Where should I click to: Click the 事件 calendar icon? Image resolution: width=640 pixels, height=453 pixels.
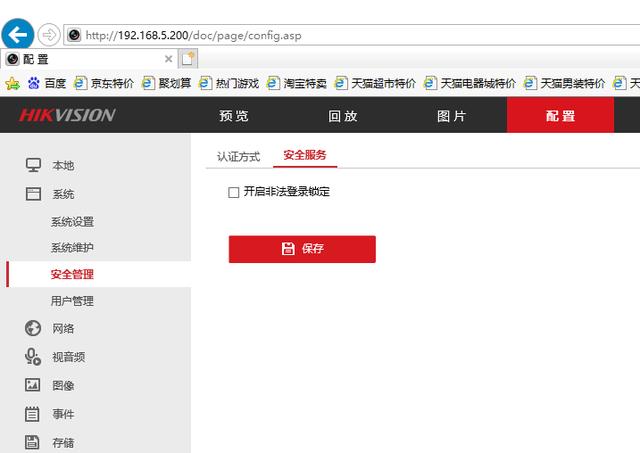[x=32, y=414]
